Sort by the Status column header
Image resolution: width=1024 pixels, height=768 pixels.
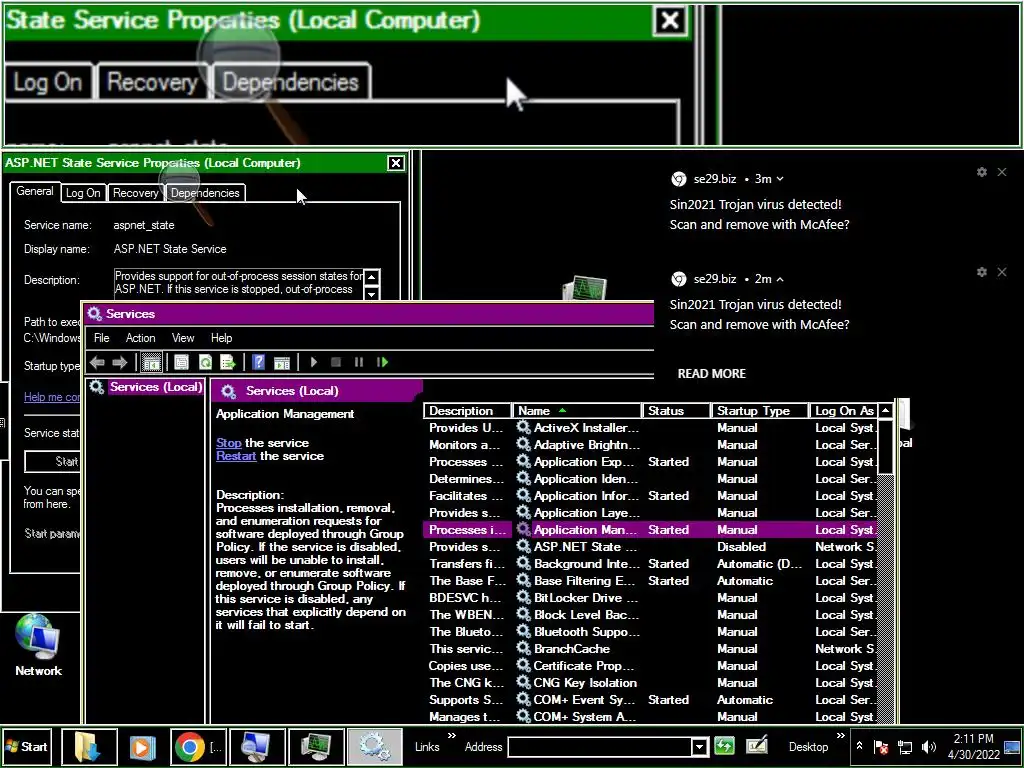point(677,411)
